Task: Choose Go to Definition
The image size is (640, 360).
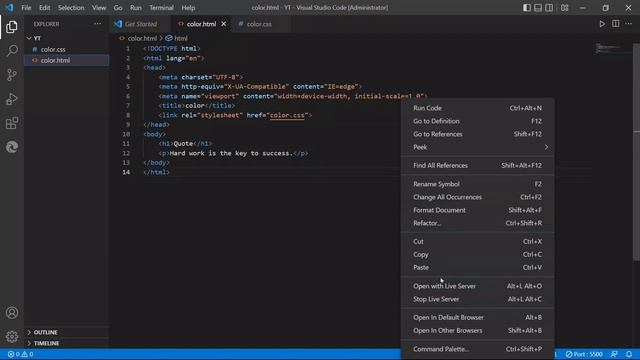Action: [477, 121]
